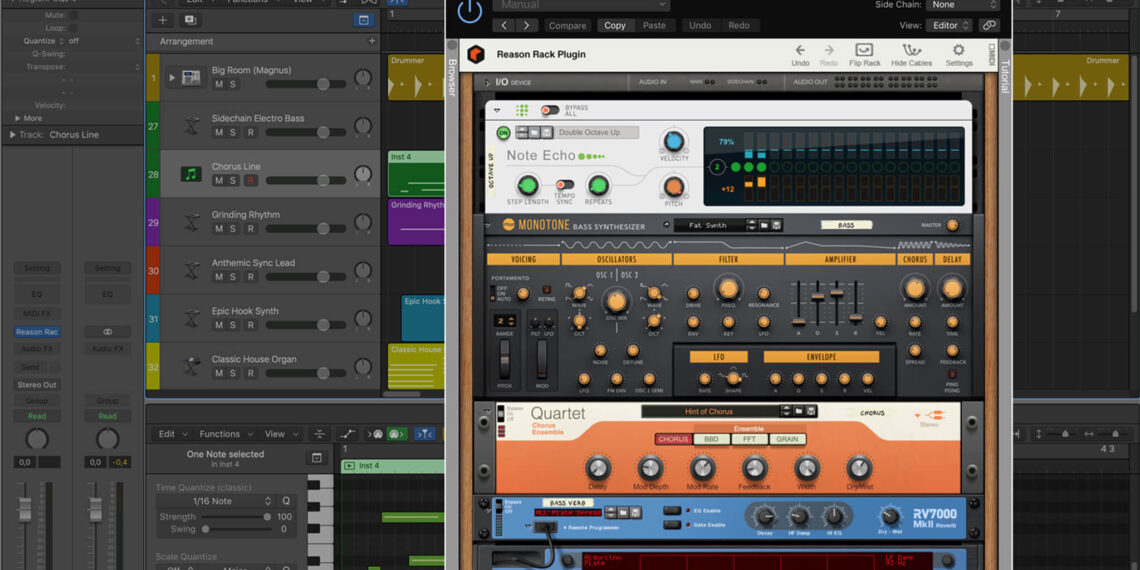Select the BBD ensemble mode button

click(x=710, y=439)
